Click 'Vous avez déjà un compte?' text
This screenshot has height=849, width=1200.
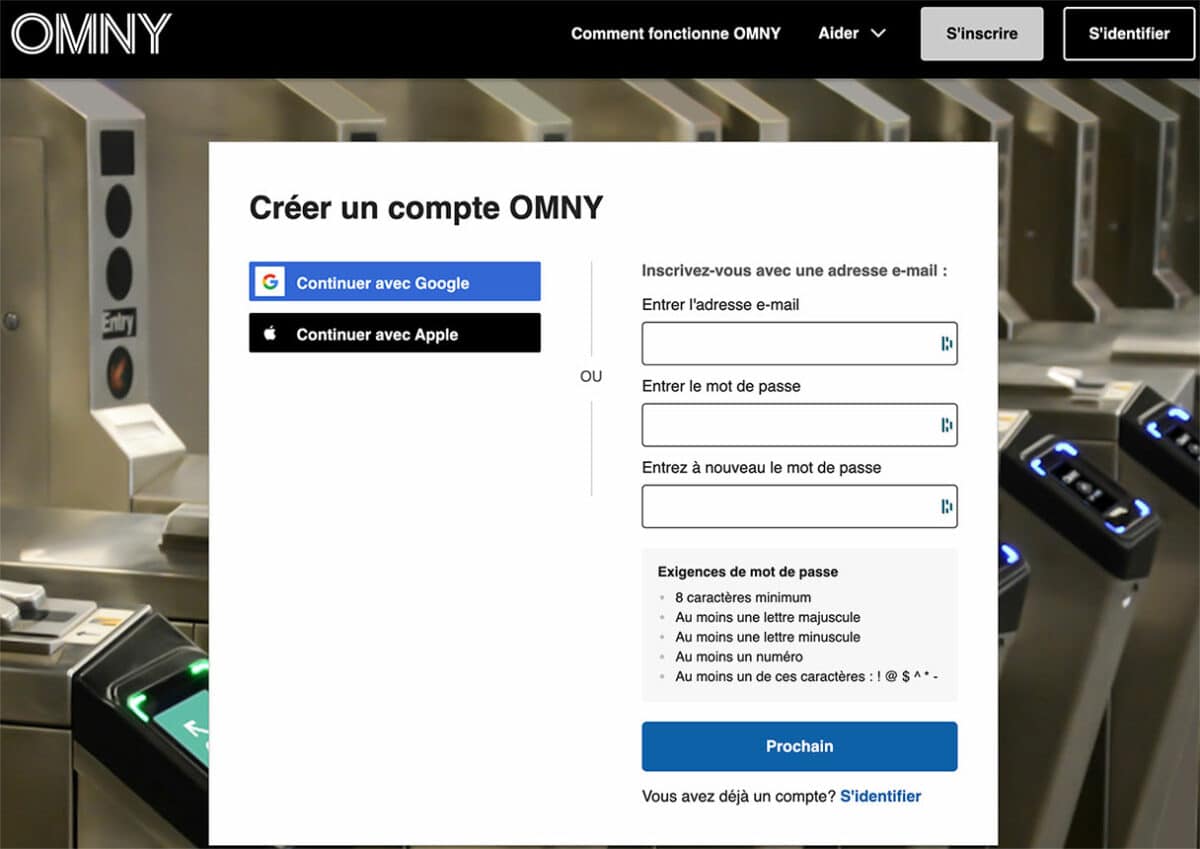click(739, 796)
